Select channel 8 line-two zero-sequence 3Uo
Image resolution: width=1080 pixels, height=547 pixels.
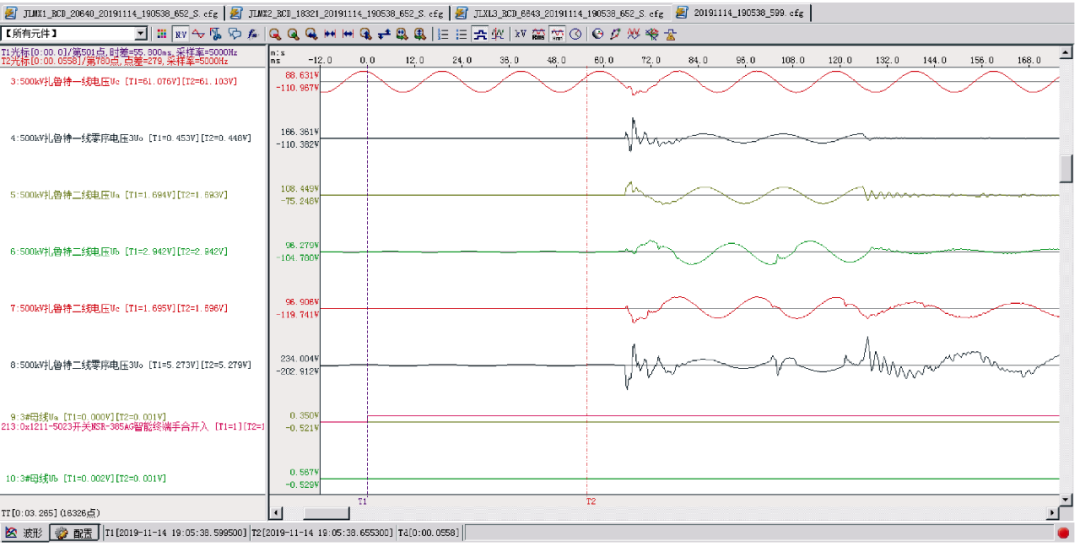[131, 364]
